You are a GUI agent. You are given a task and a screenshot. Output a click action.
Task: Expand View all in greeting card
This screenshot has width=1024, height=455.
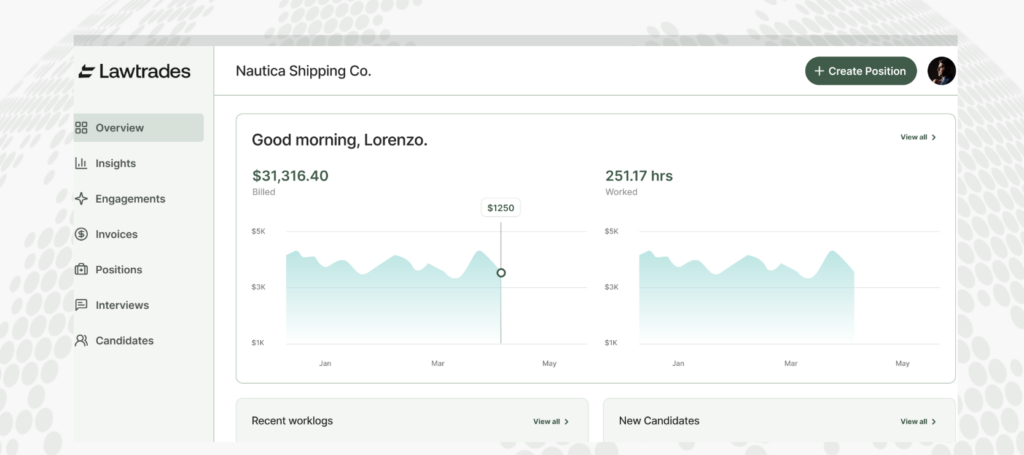pos(918,137)
